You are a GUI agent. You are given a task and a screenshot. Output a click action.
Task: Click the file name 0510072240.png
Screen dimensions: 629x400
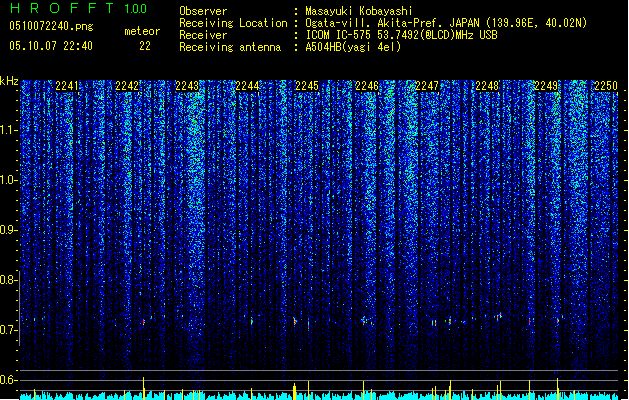point(51,26)
